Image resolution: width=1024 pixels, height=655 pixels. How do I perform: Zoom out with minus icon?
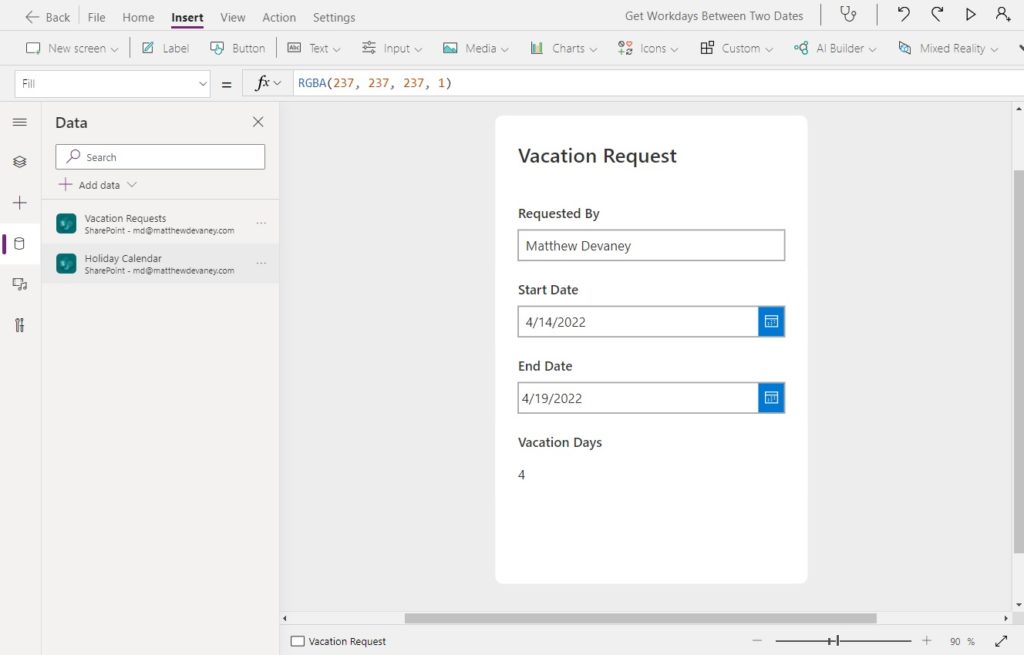pos(757,641)
